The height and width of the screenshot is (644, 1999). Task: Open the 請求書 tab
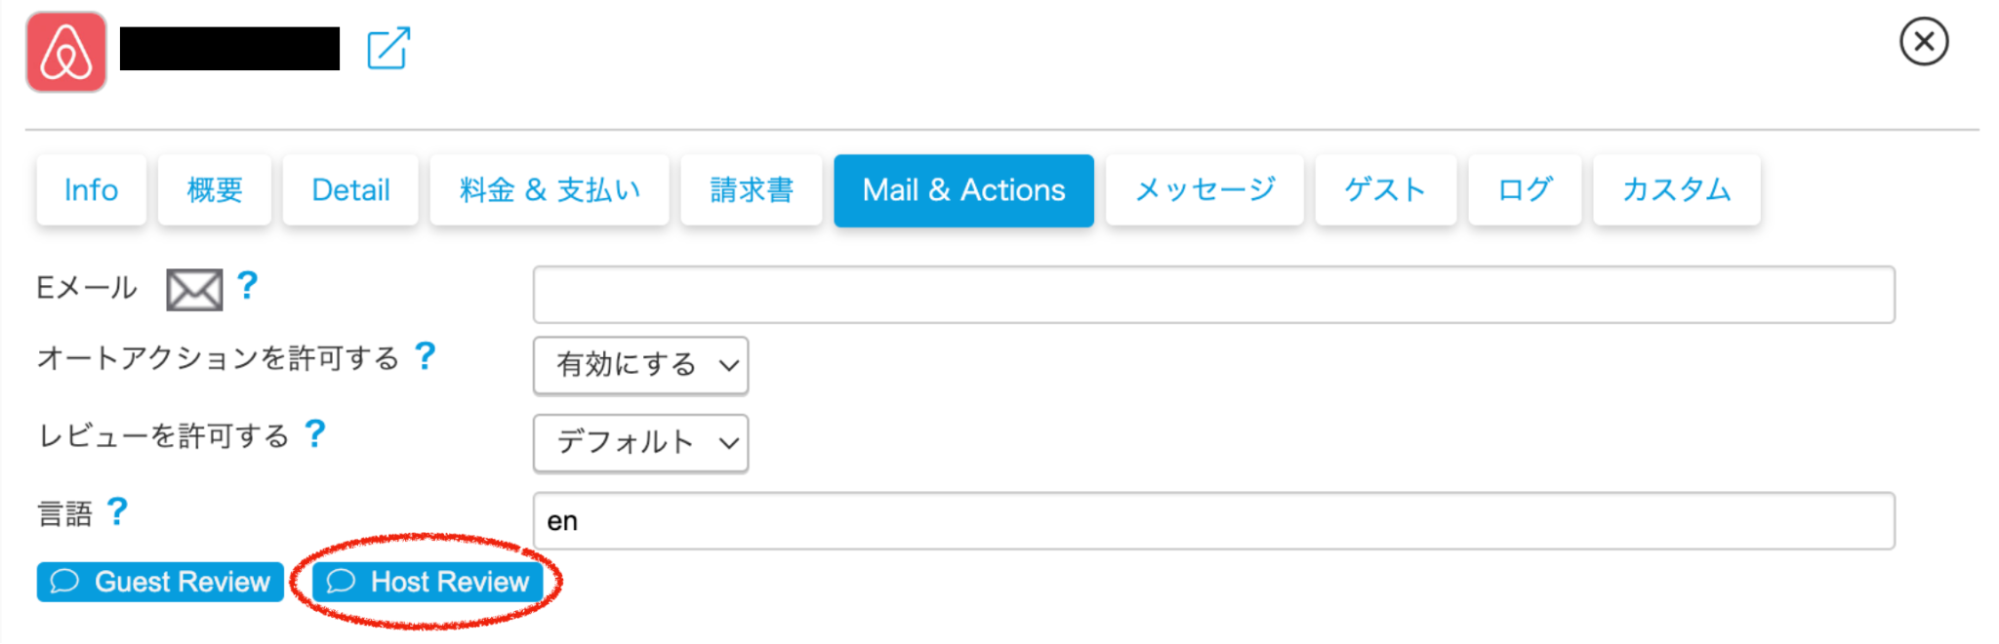tap(751, 190)
